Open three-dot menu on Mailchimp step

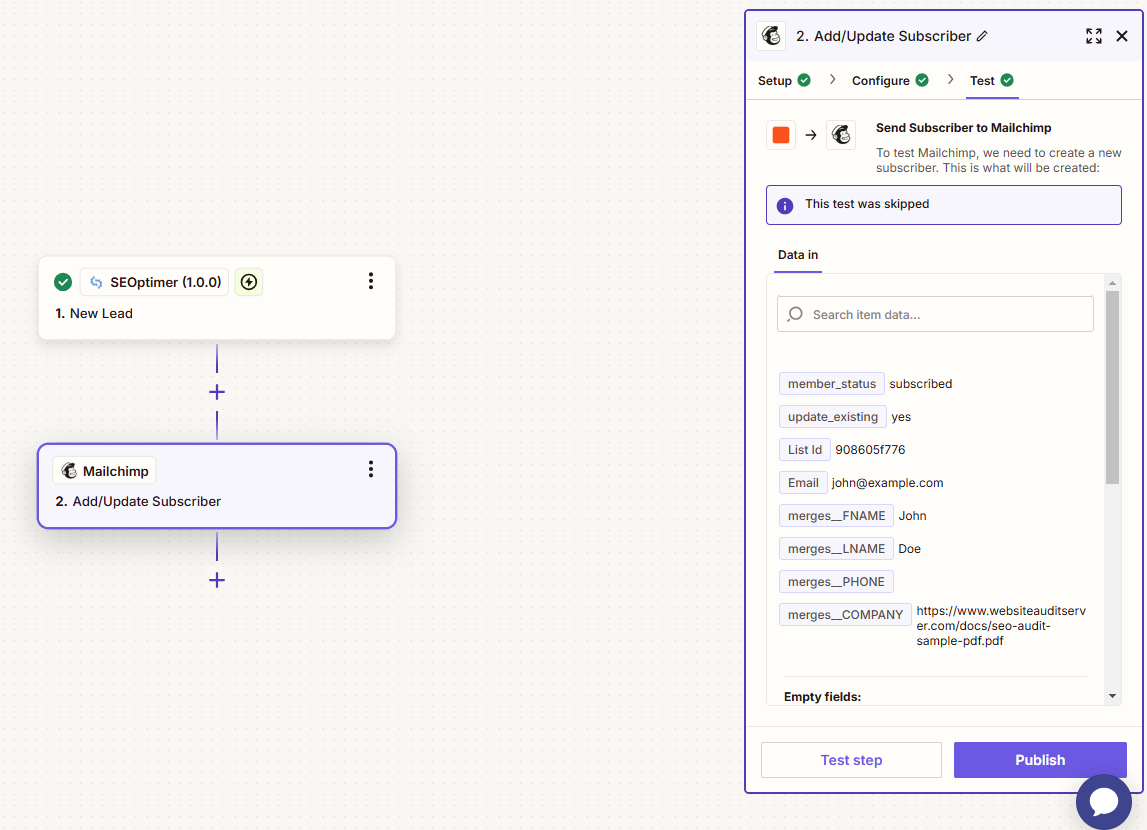point(371,469)
